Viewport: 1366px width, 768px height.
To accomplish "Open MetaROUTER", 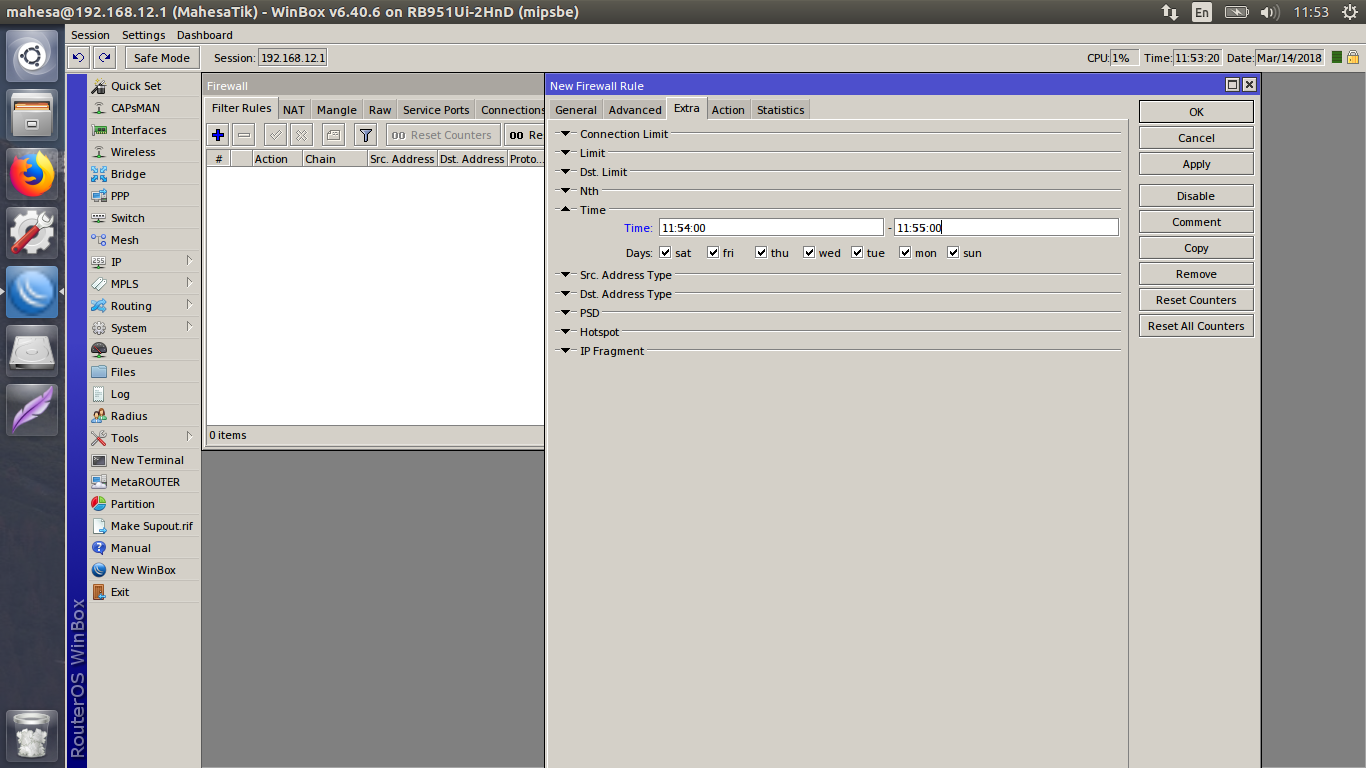I will coord(145,482).
